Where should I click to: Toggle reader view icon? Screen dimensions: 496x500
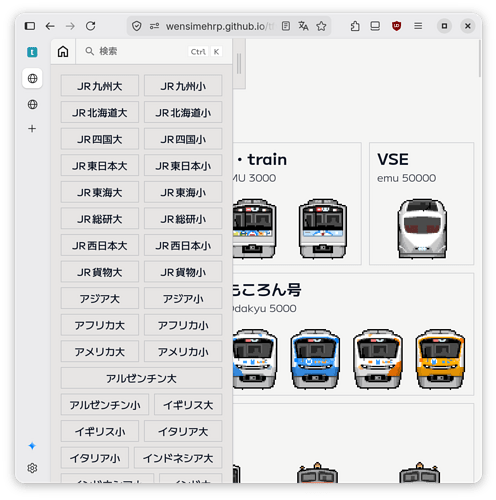coord(286,26)
